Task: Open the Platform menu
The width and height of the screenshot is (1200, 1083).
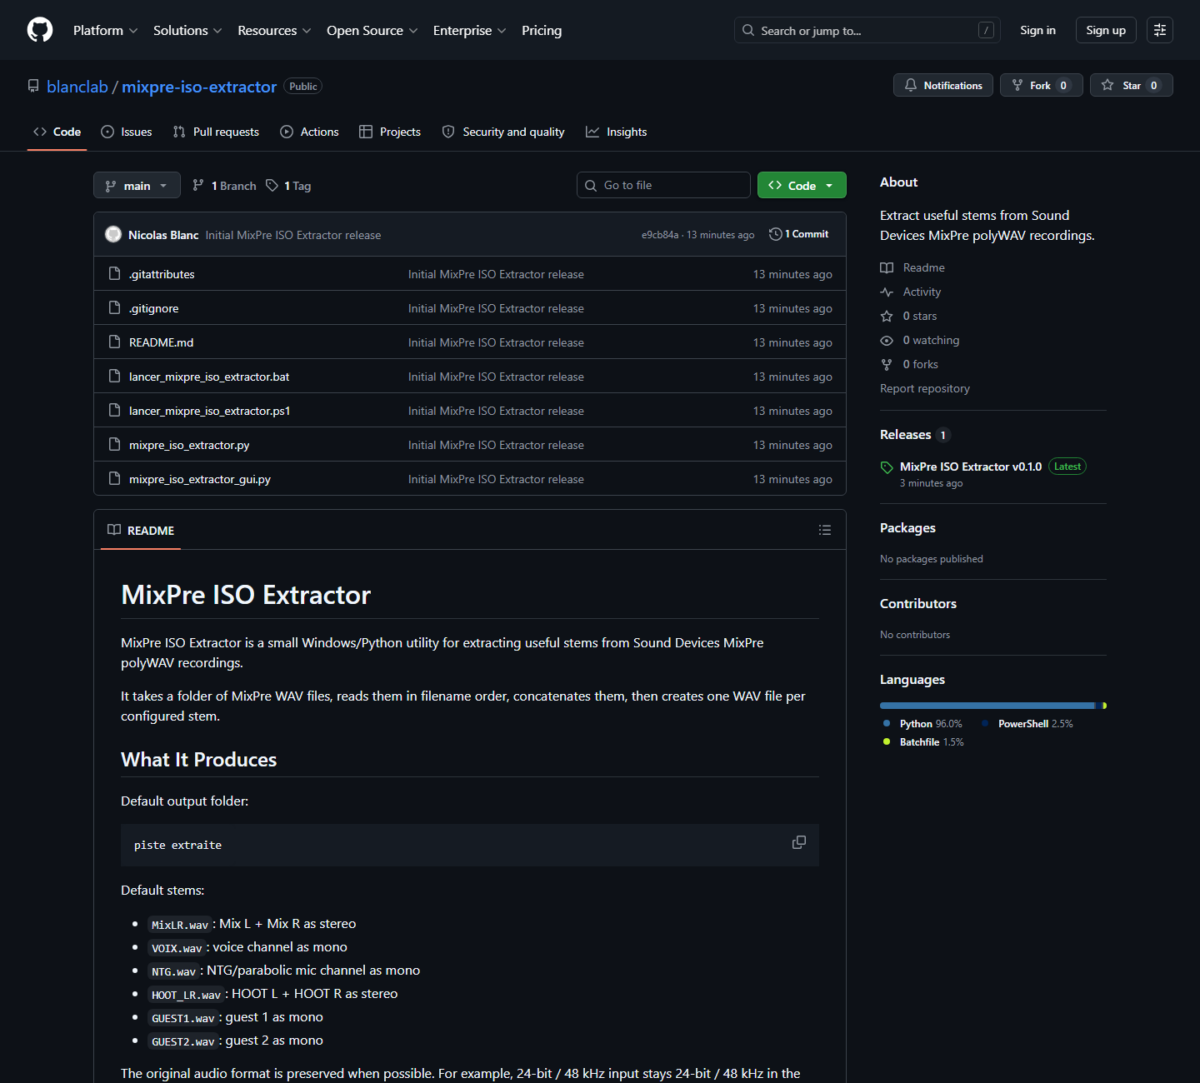Action: pyautogui.click(x=105, y=30)
